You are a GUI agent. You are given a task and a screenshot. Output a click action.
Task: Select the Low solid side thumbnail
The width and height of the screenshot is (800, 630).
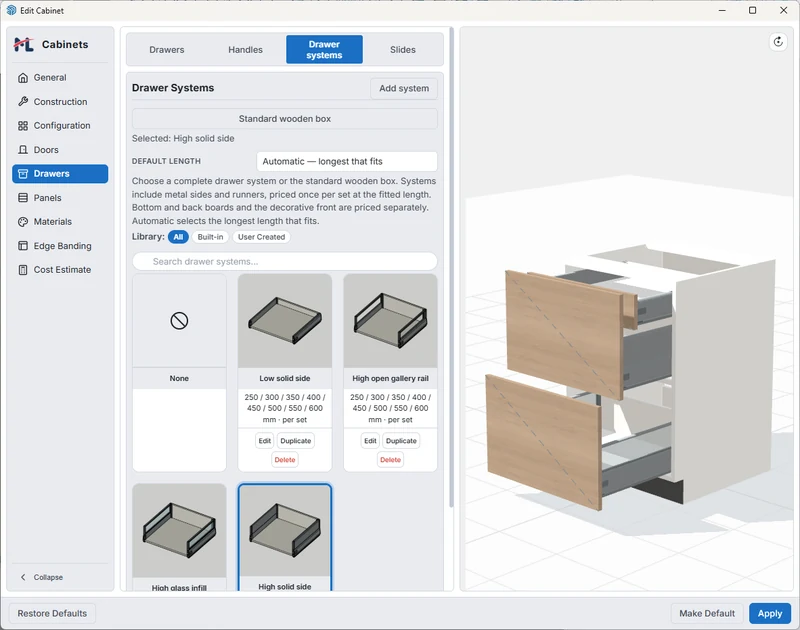coord(285,320)
